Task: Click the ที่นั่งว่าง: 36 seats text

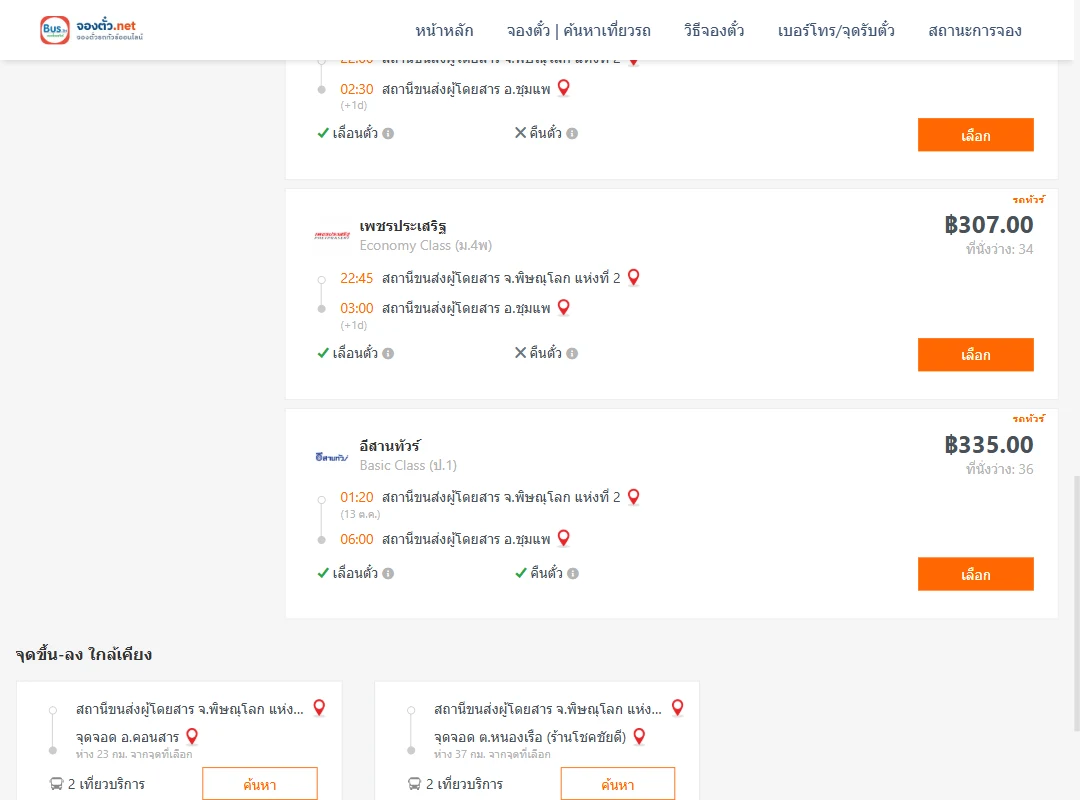Action: pyautogui.click(x=999, y=469)
